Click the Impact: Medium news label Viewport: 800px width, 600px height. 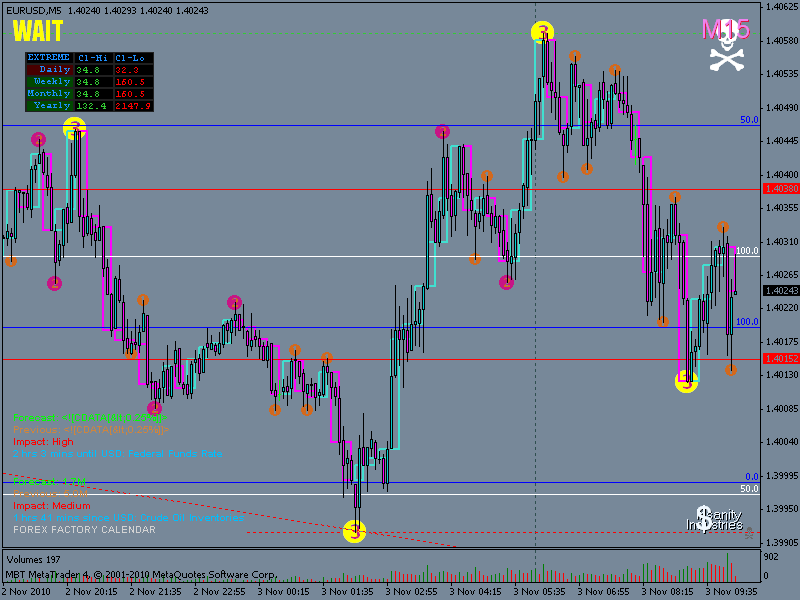click(x=52, y=506)
